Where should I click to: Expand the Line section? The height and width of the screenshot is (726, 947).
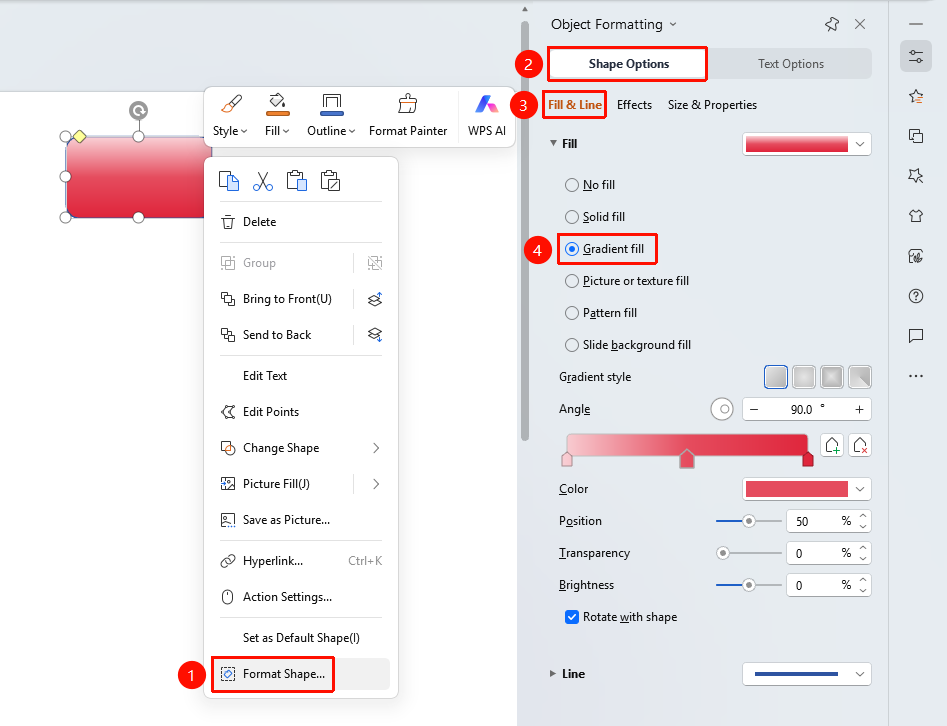tap(553, 673)
